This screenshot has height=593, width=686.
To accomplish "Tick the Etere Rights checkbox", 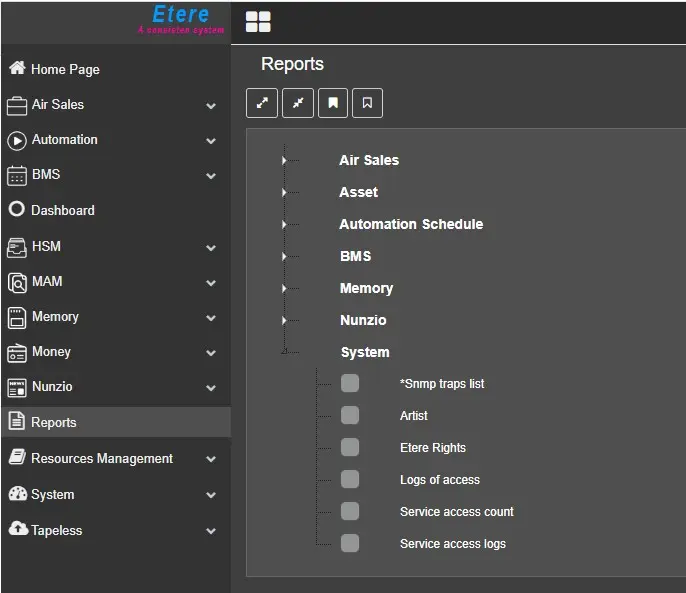I will point(350,447).
